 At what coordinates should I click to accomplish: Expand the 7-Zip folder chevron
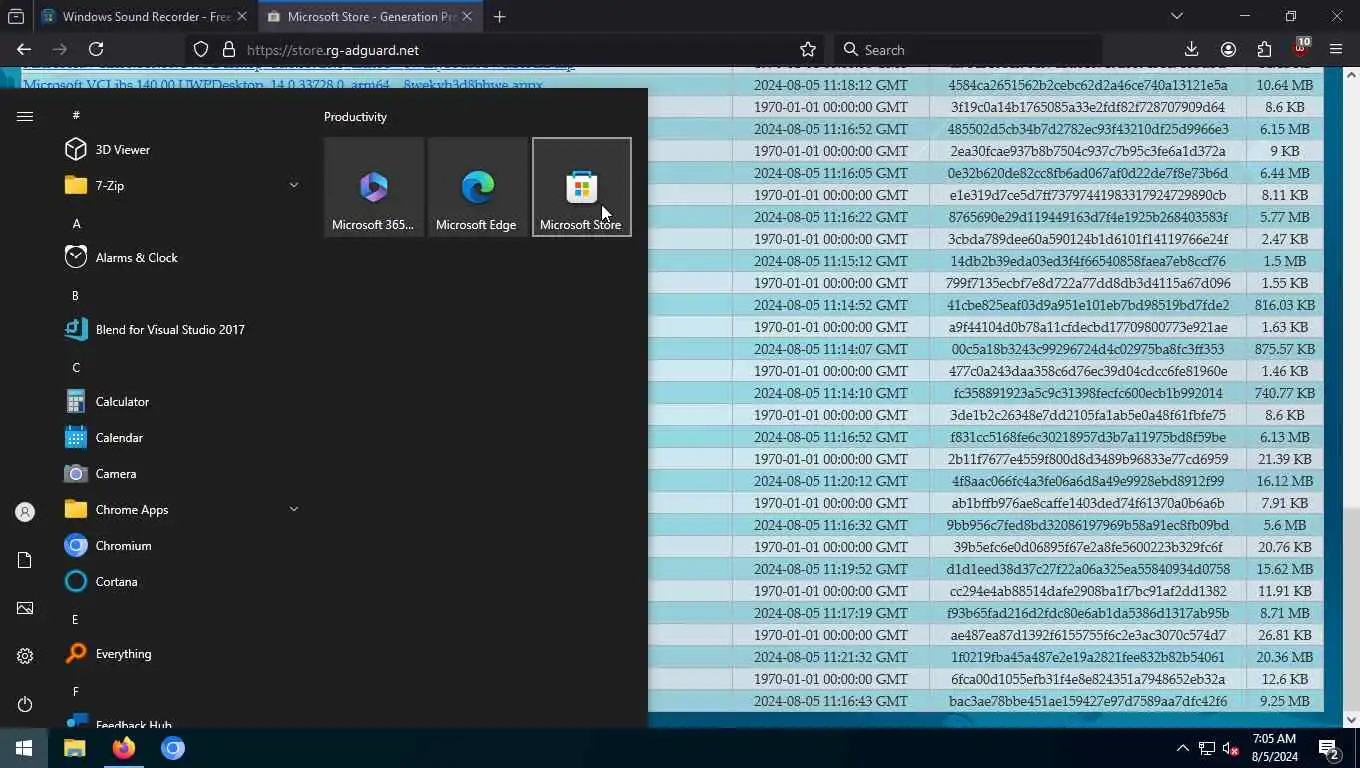pos(293,185)
